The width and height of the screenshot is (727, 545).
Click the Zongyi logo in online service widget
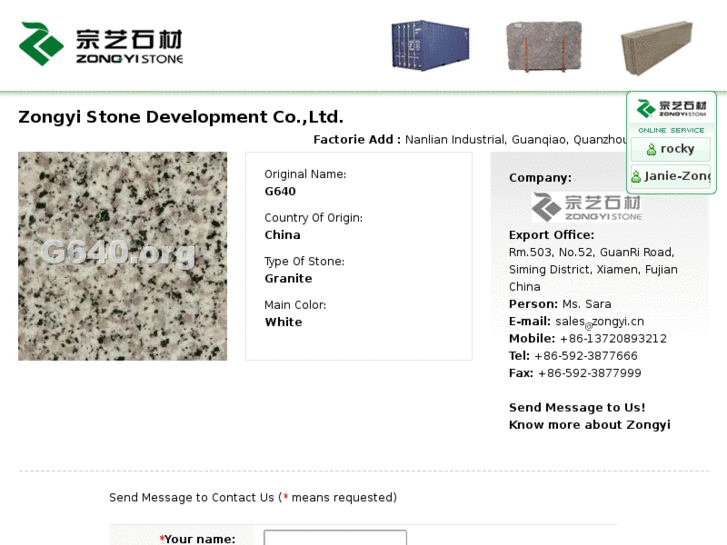coord(671,109)
